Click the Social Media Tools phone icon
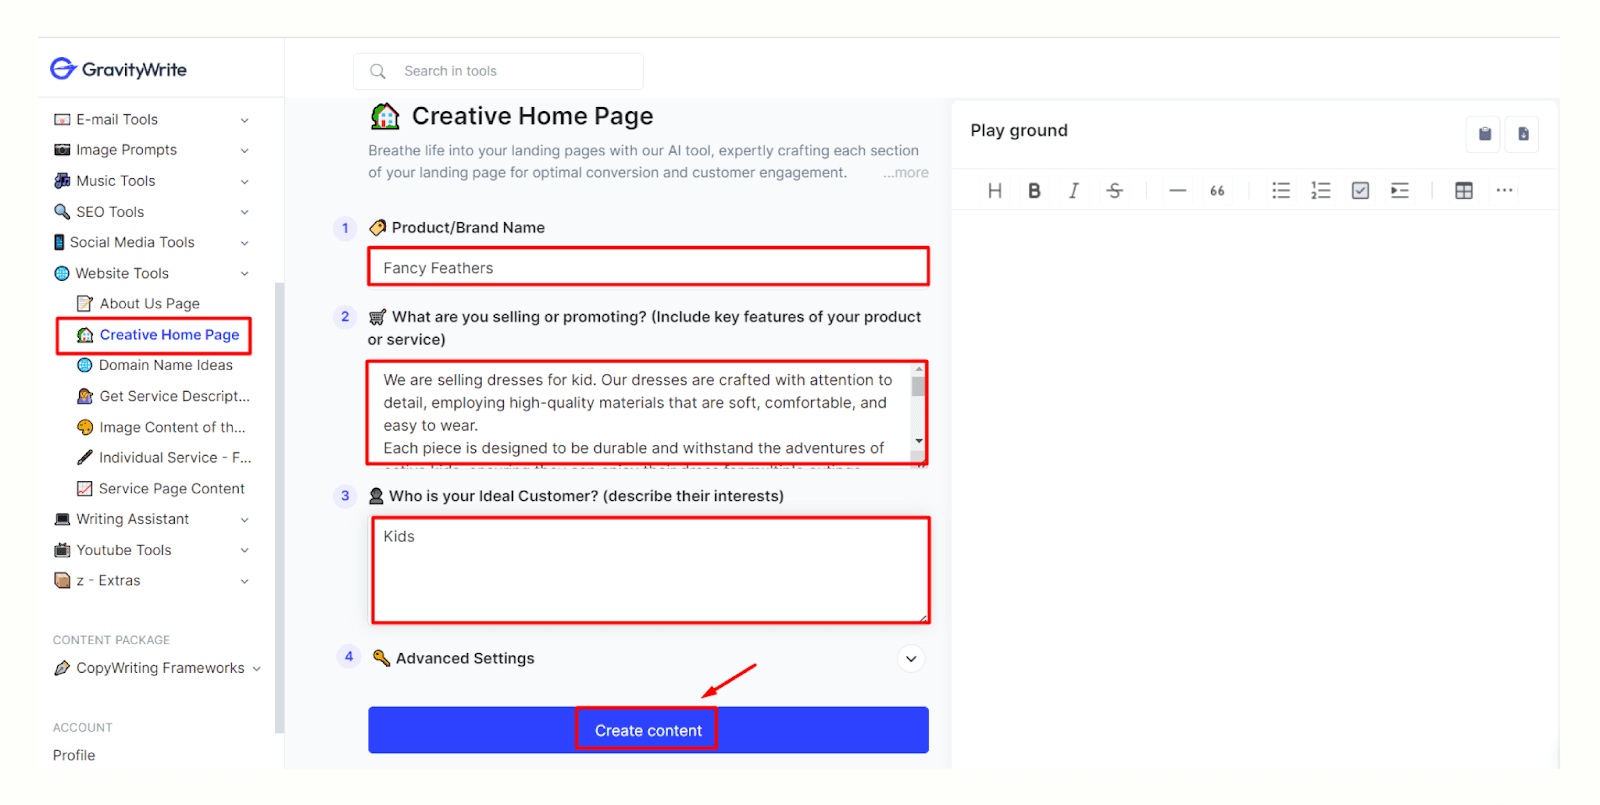 (59, 242)
